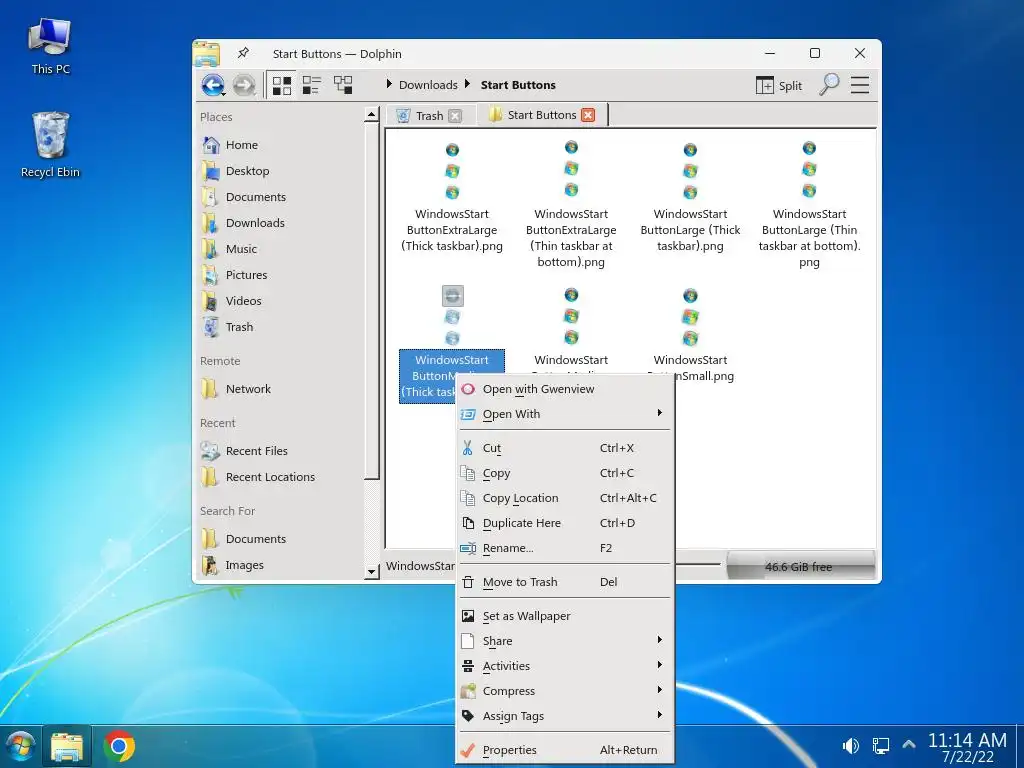Launch Chrome from the taskbar
Image resolution: width=1024 pixels, height=768 pixels.
click(x=119, y=746)
